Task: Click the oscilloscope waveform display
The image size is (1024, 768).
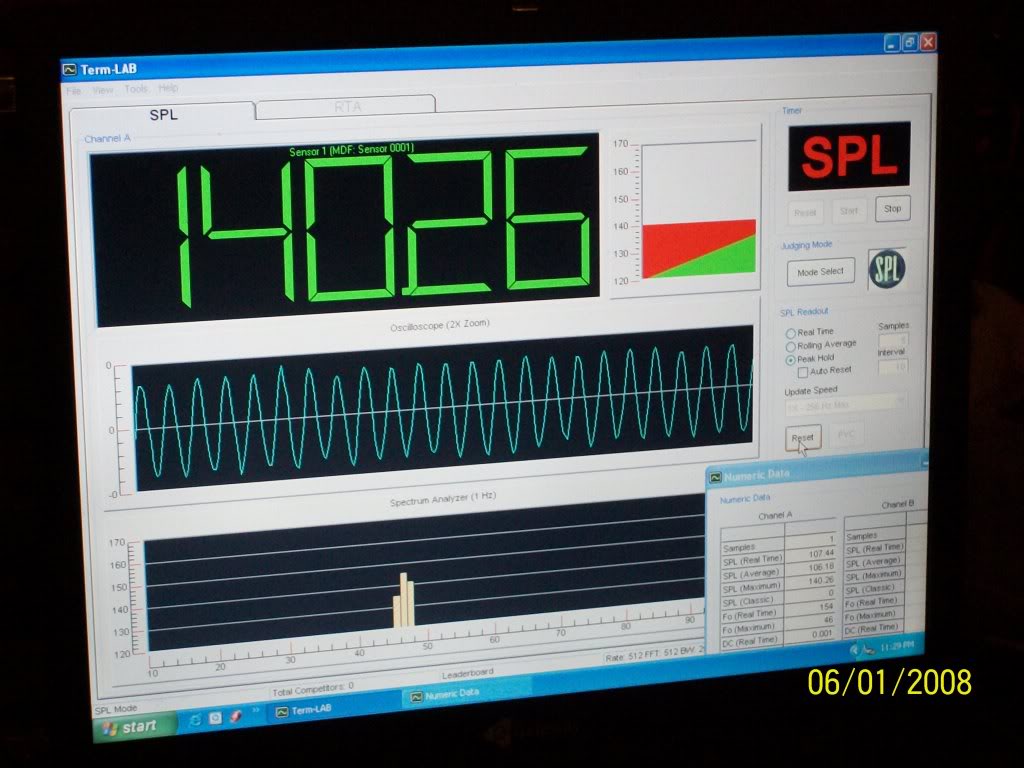Action: click(443, 408)
